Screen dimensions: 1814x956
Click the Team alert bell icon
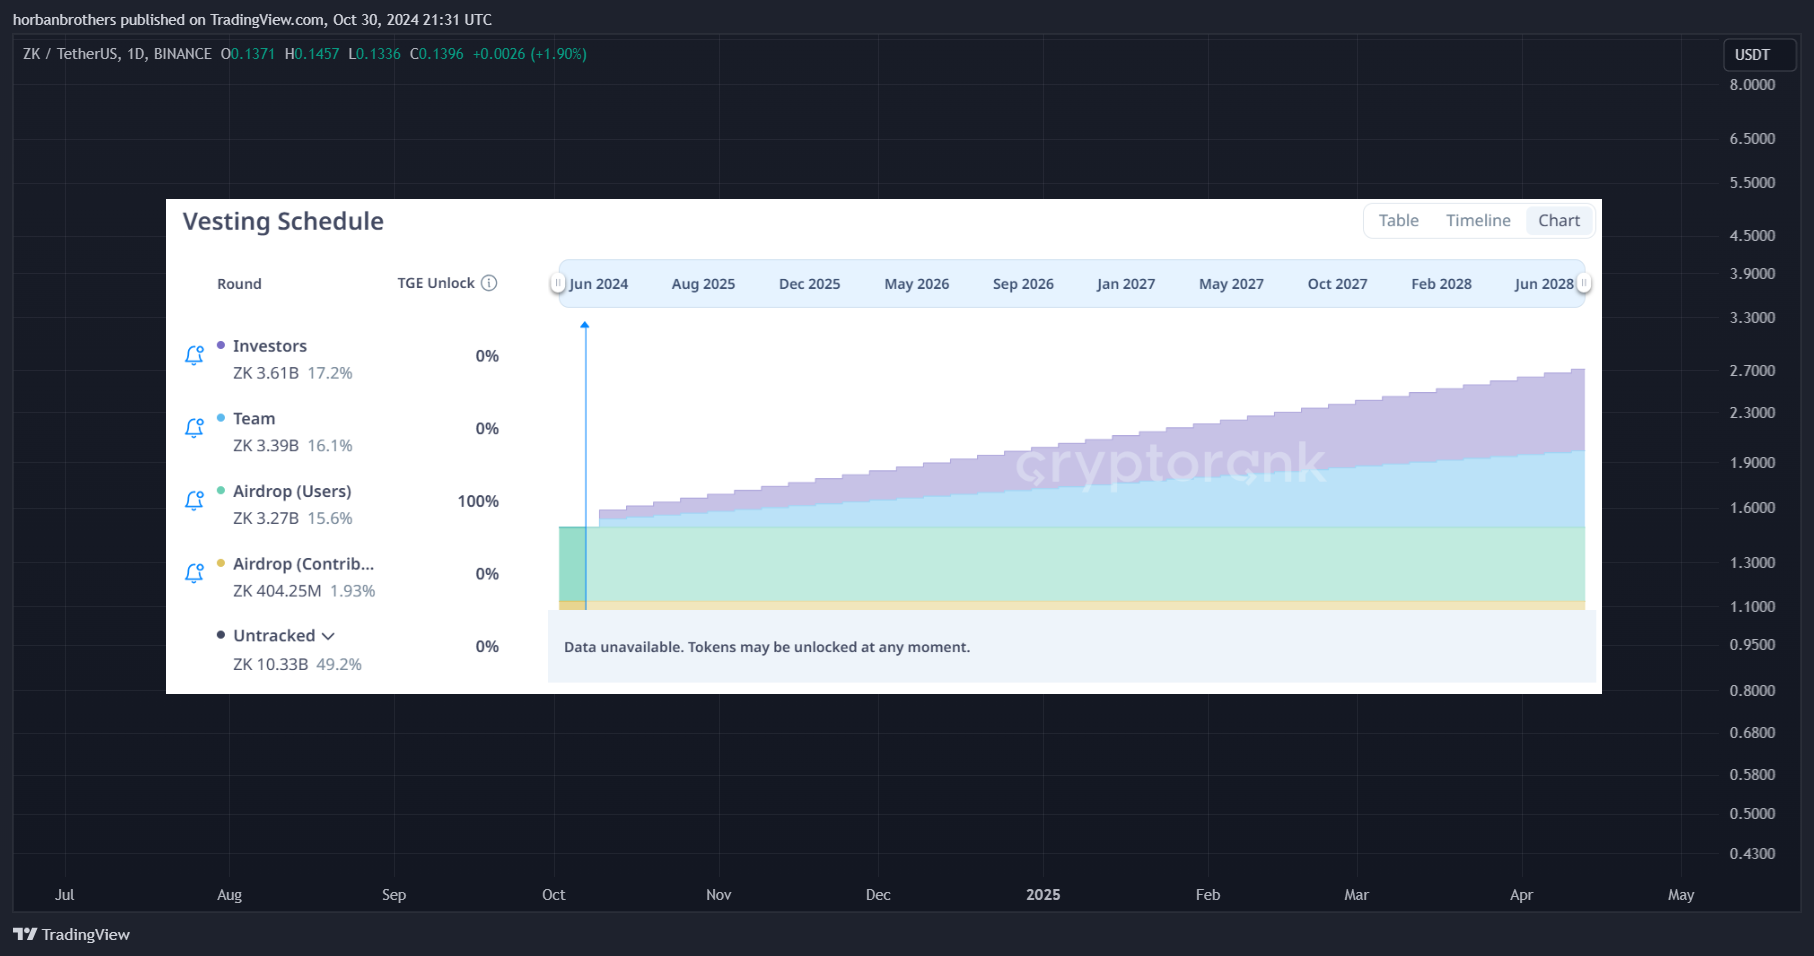click(194, 428)
